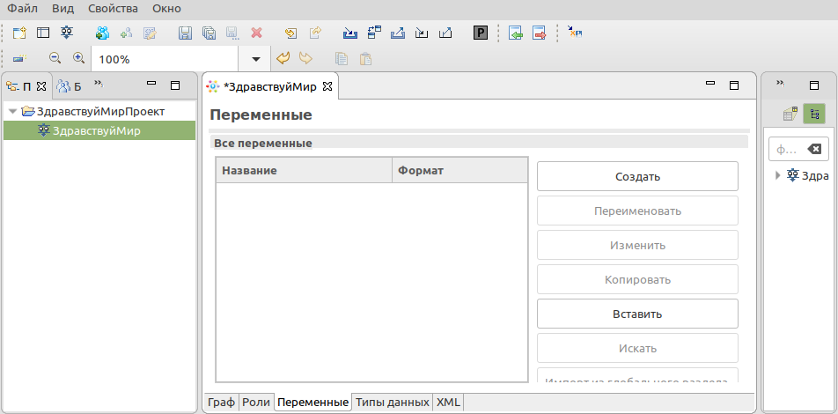Viewport: 838px width, 414px height.
Task: Click the grayed copy pages icon
Action: point(341,59)
